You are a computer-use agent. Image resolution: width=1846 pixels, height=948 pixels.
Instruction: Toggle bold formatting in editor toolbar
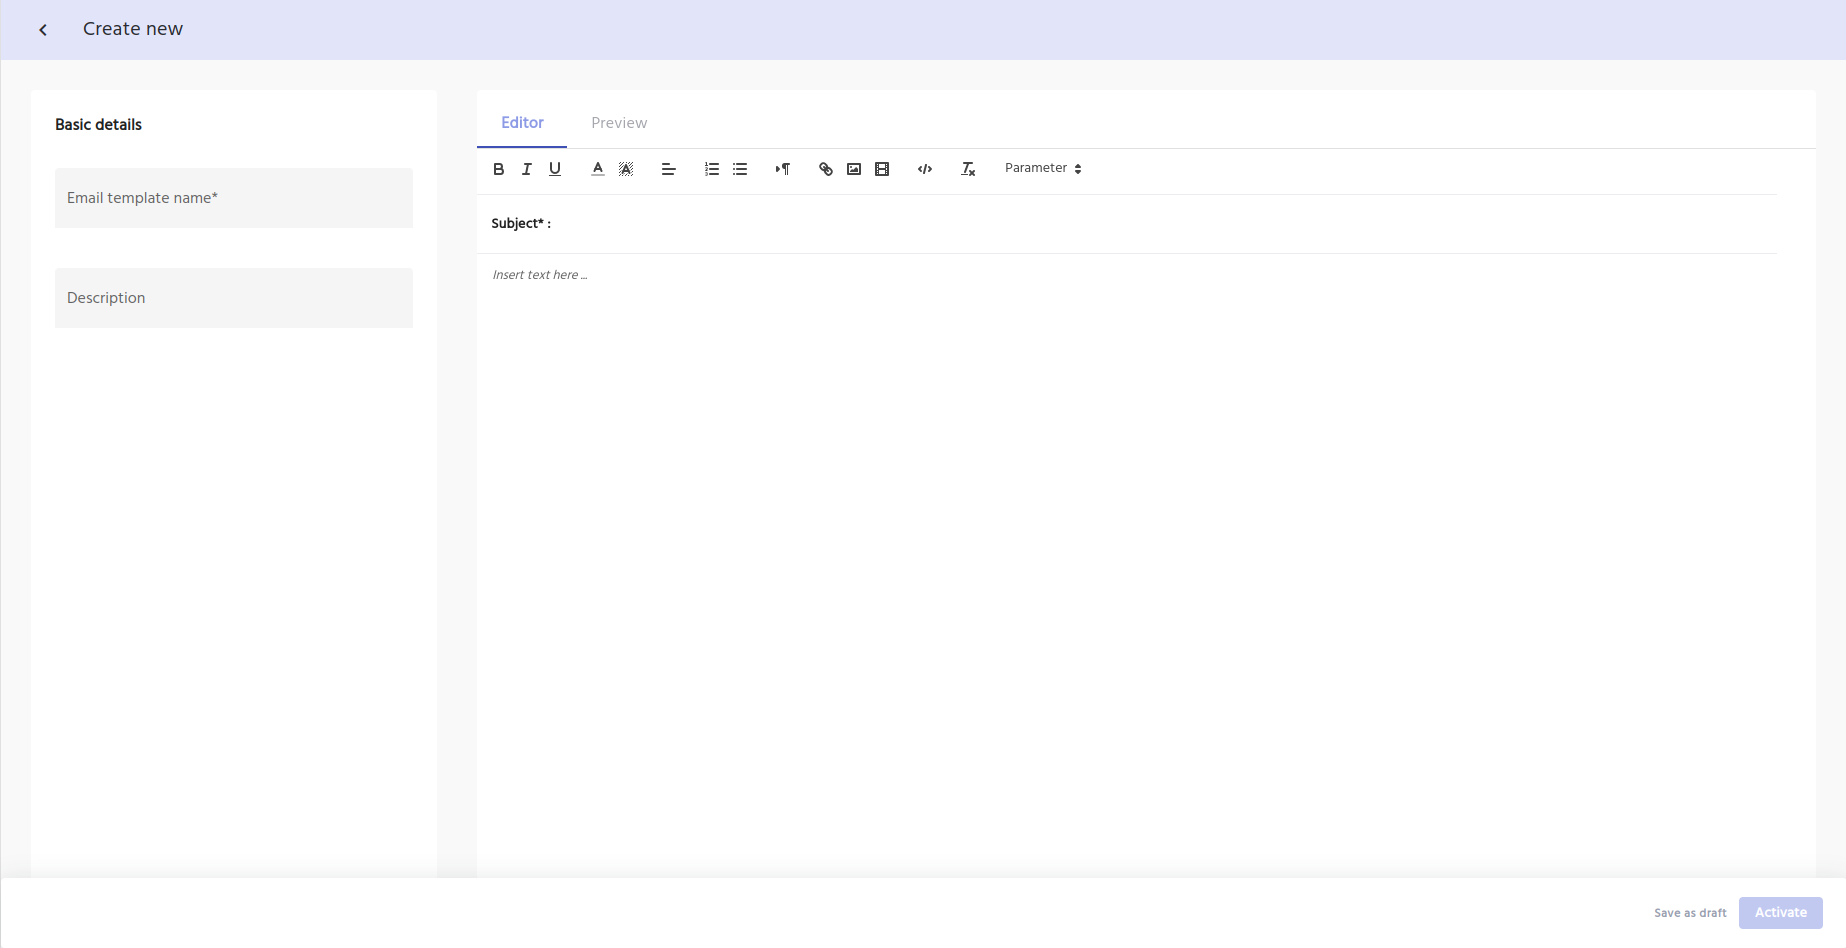[x=498, y=169]
